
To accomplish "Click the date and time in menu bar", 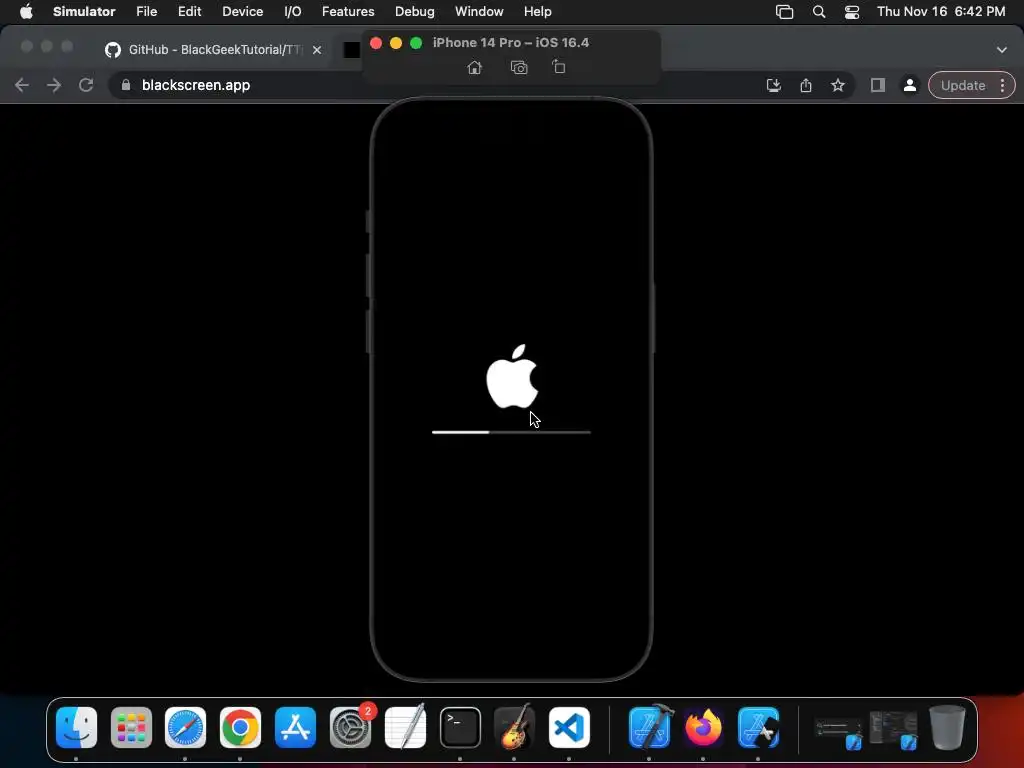I will tap(941, 12).
